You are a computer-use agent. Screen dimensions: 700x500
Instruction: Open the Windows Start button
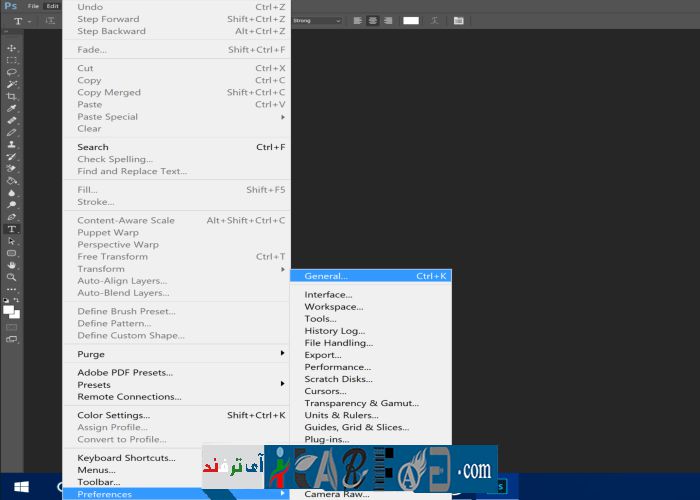(21, 487)
